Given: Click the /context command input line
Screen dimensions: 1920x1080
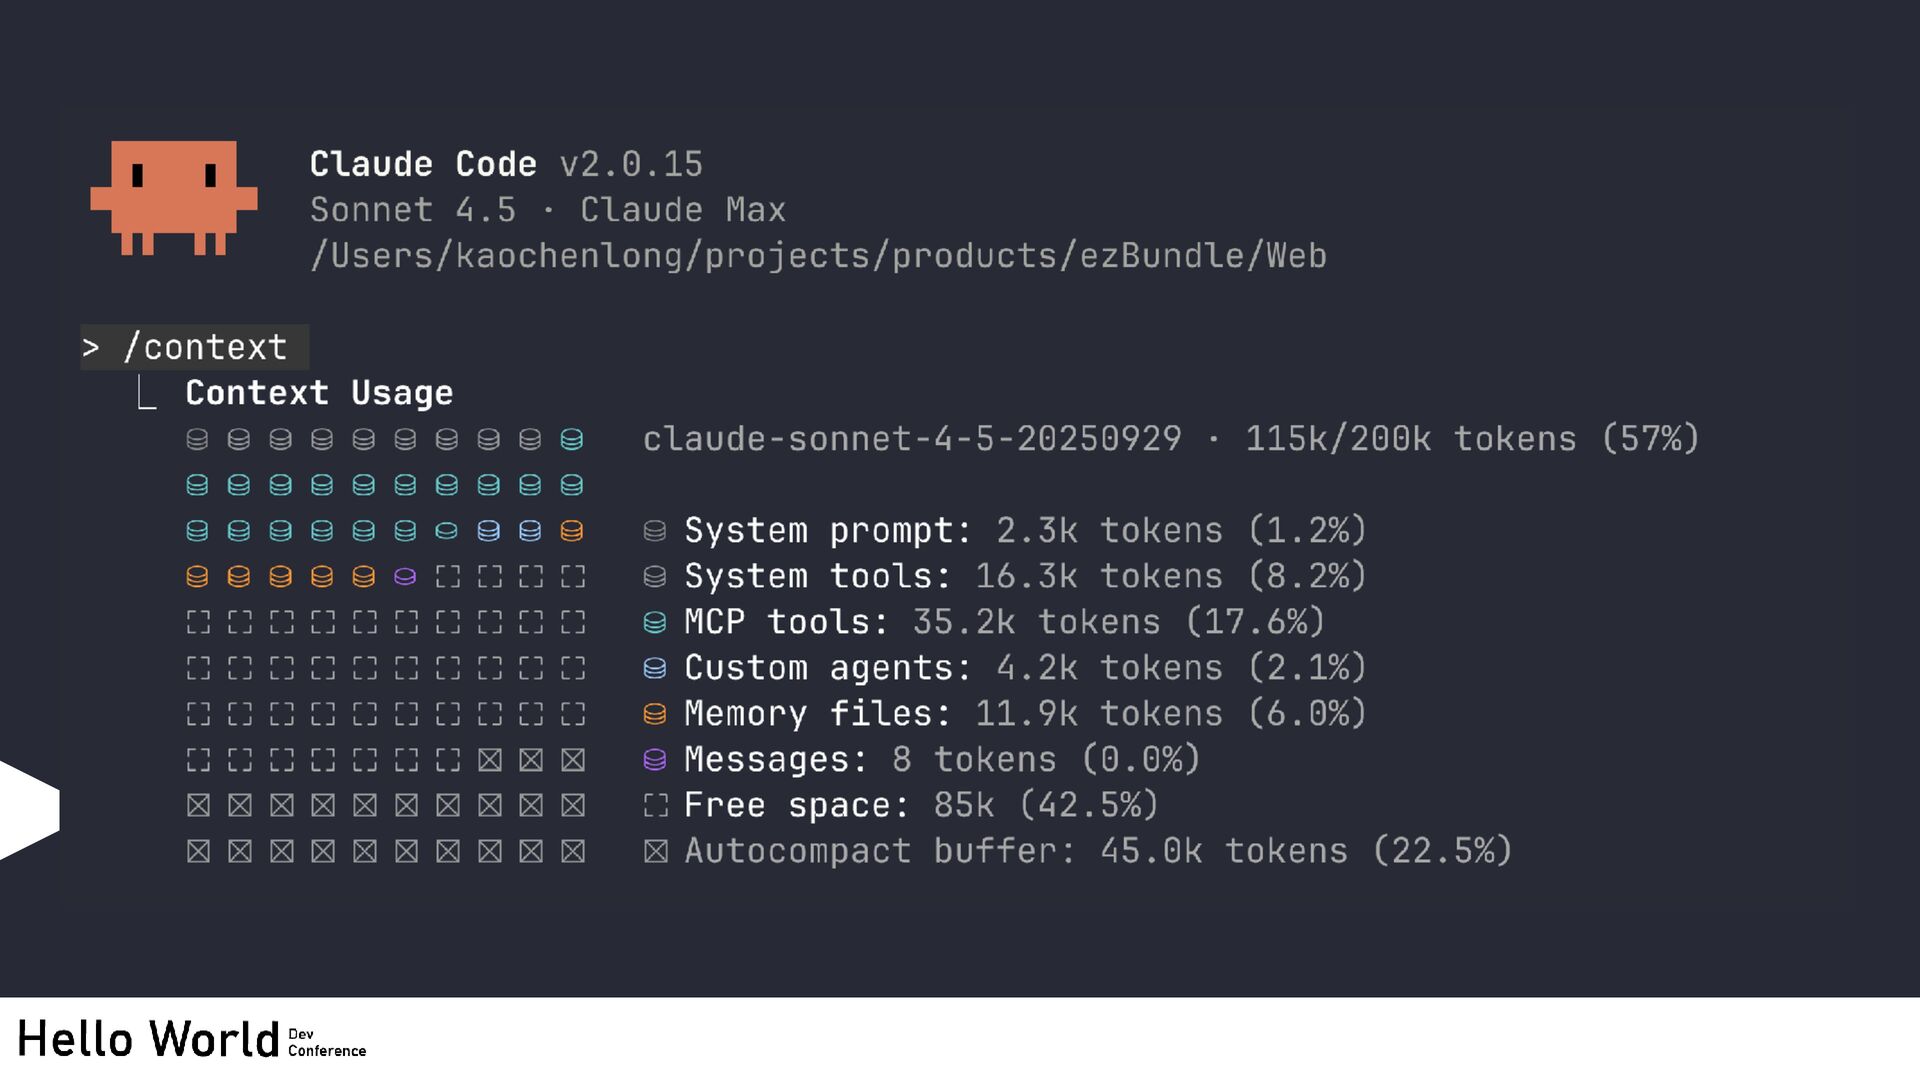Looking at the screenshot, I should [204, 347].
